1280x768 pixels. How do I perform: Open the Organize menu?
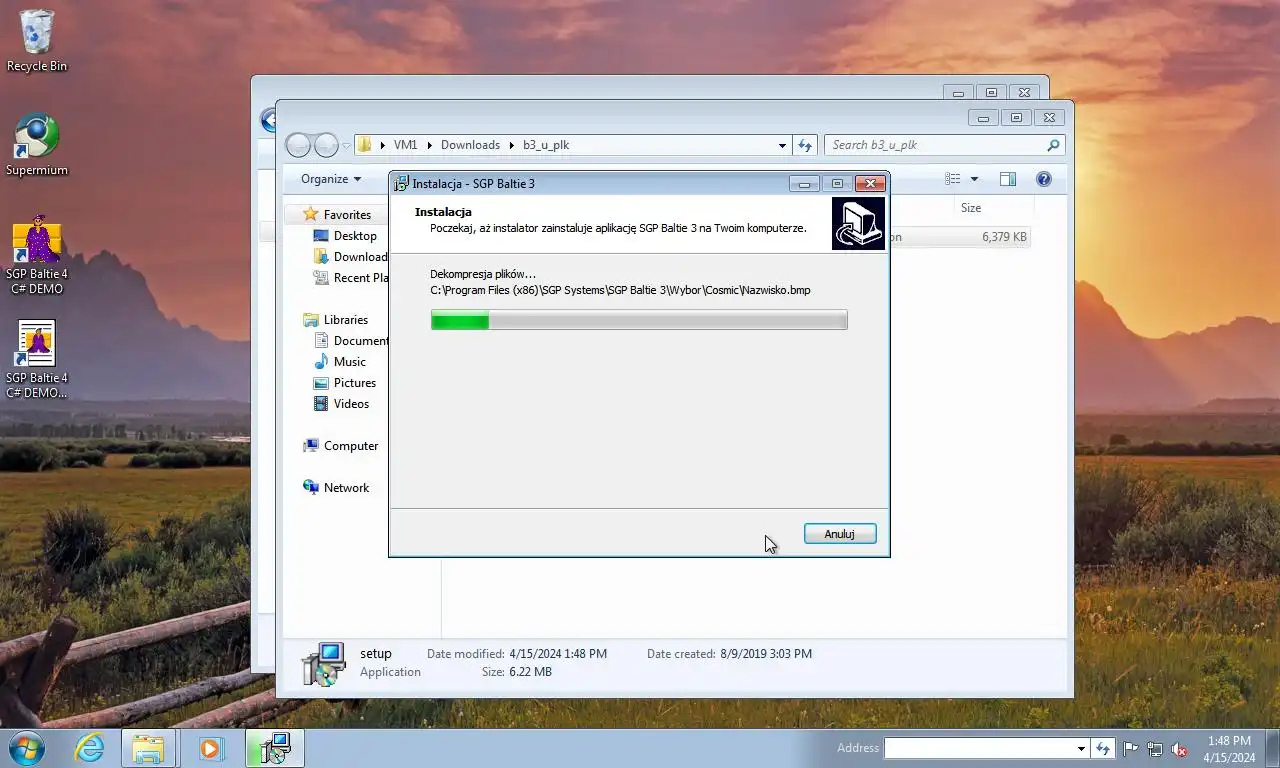[331, 179]
